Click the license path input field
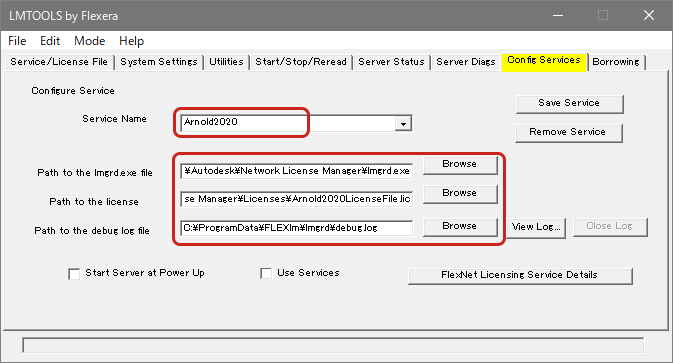This screenshot has width=673, height=363. coord(297,199)
